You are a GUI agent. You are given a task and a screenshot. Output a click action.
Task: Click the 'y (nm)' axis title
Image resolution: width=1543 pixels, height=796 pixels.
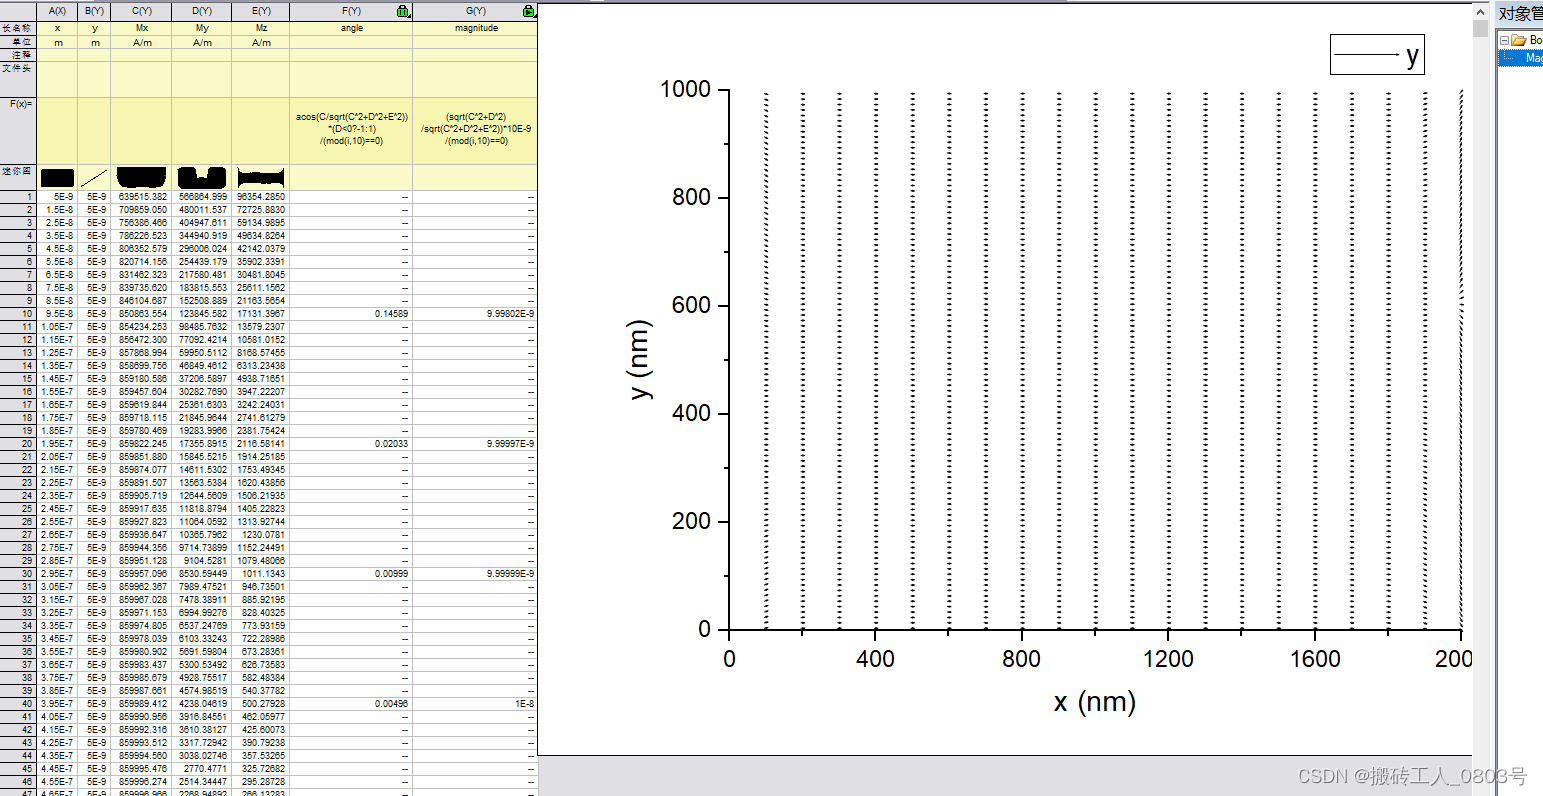point(641,359)
